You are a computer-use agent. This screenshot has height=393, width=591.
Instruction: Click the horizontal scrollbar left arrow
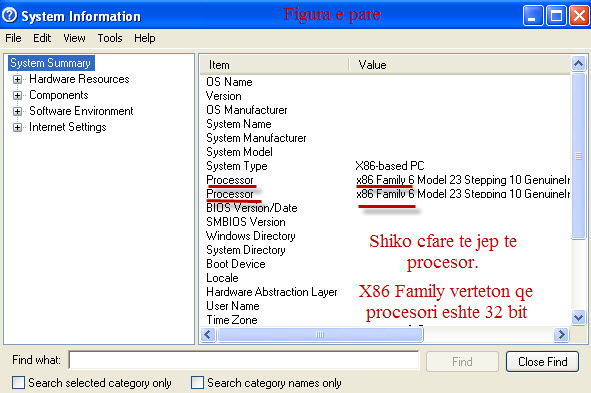click(x=208, y=334)
